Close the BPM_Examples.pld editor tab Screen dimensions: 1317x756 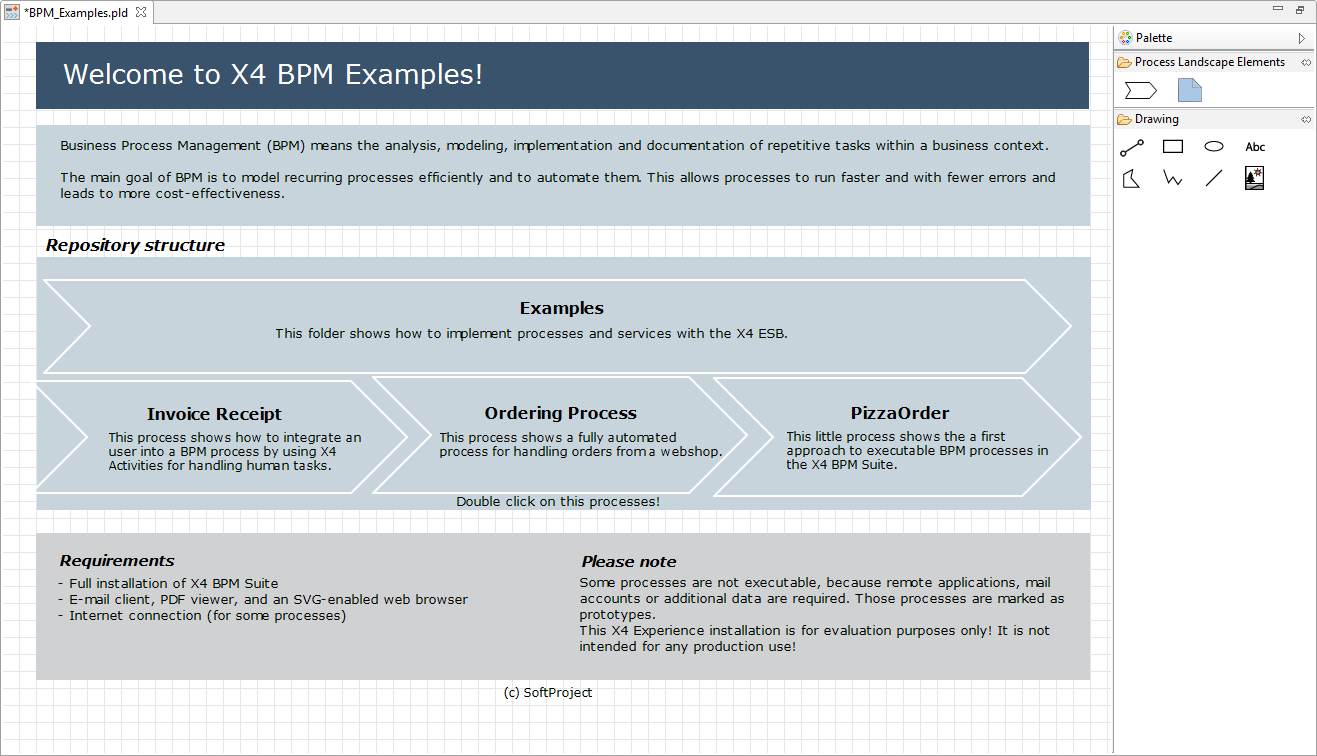pyautogui.click(x=141, y=13)
